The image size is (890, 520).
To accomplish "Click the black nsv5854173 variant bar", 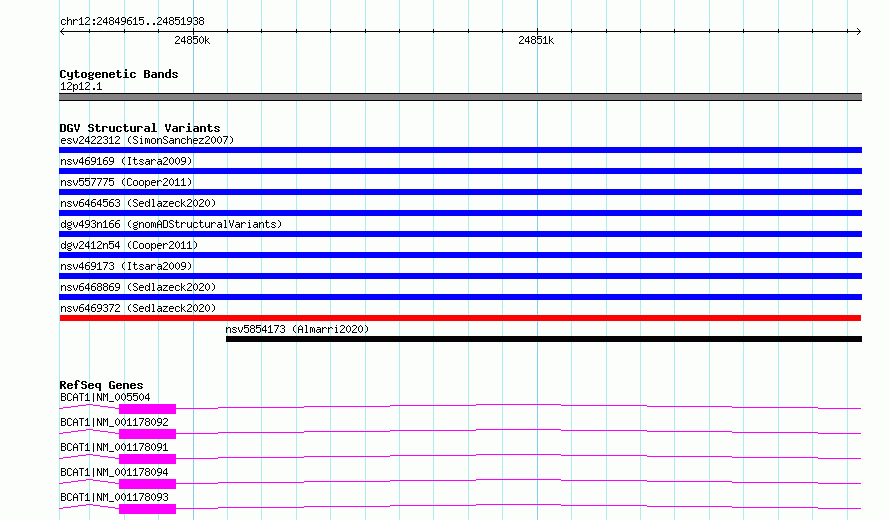I will (x=544, y=339).
